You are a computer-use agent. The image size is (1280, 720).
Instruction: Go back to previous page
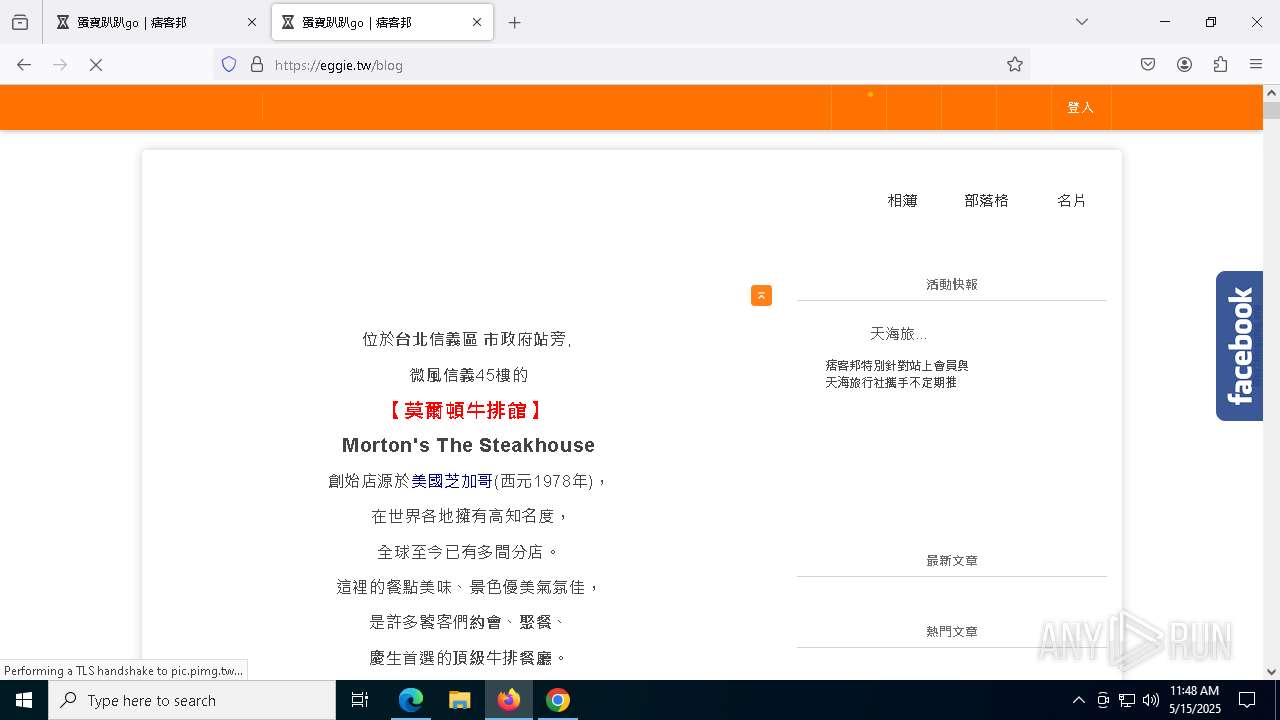[24, 64]
